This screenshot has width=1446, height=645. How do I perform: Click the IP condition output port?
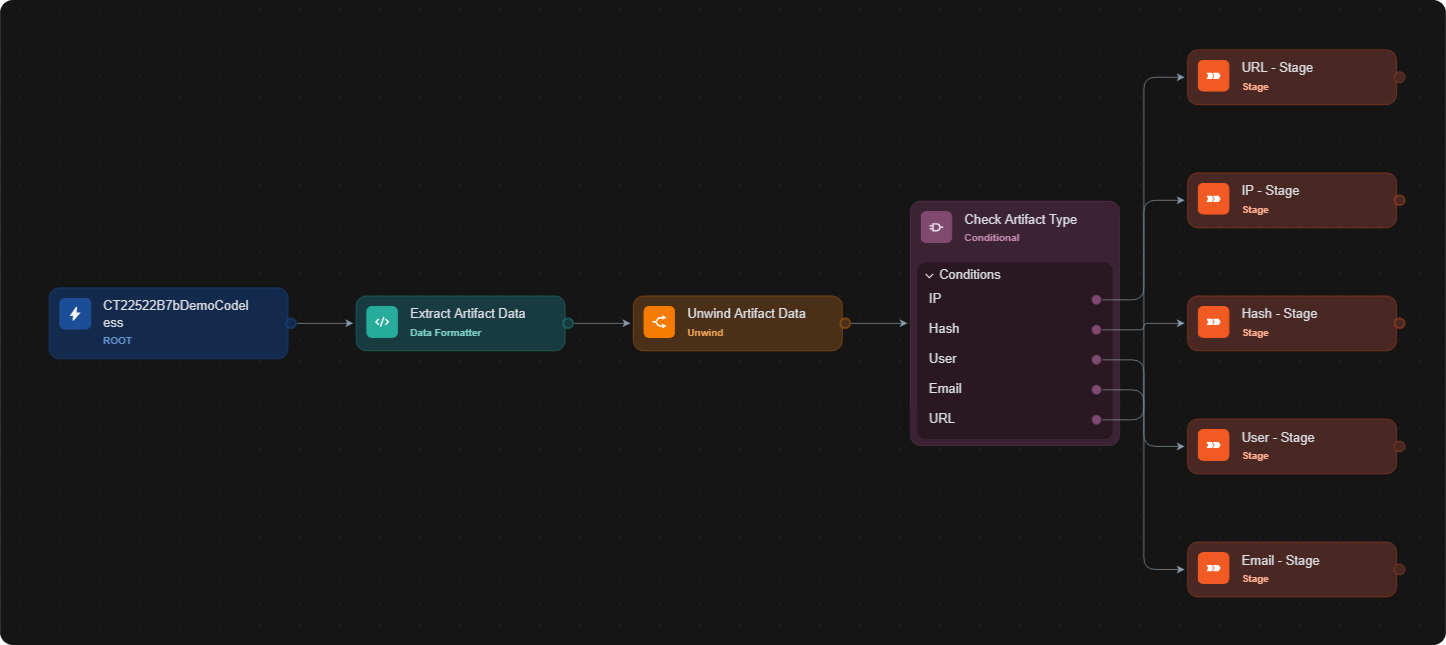(x=1096, y=299)
